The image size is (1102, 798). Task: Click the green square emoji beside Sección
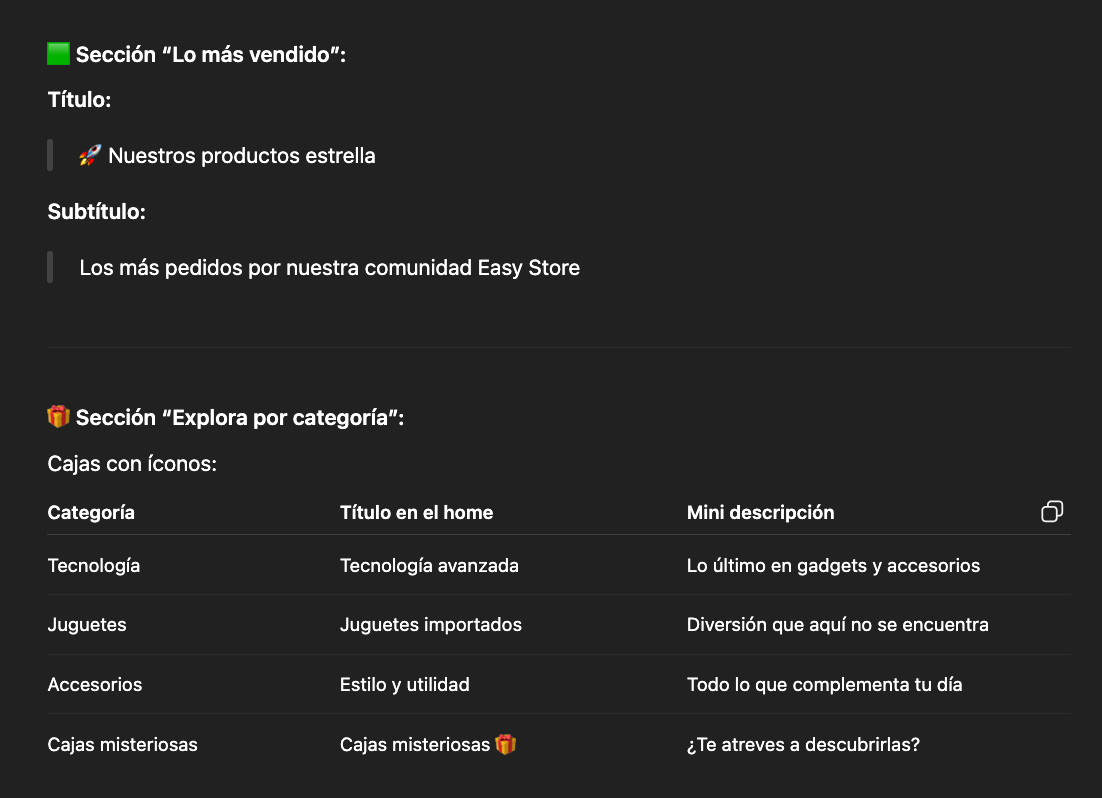[58, 53]
